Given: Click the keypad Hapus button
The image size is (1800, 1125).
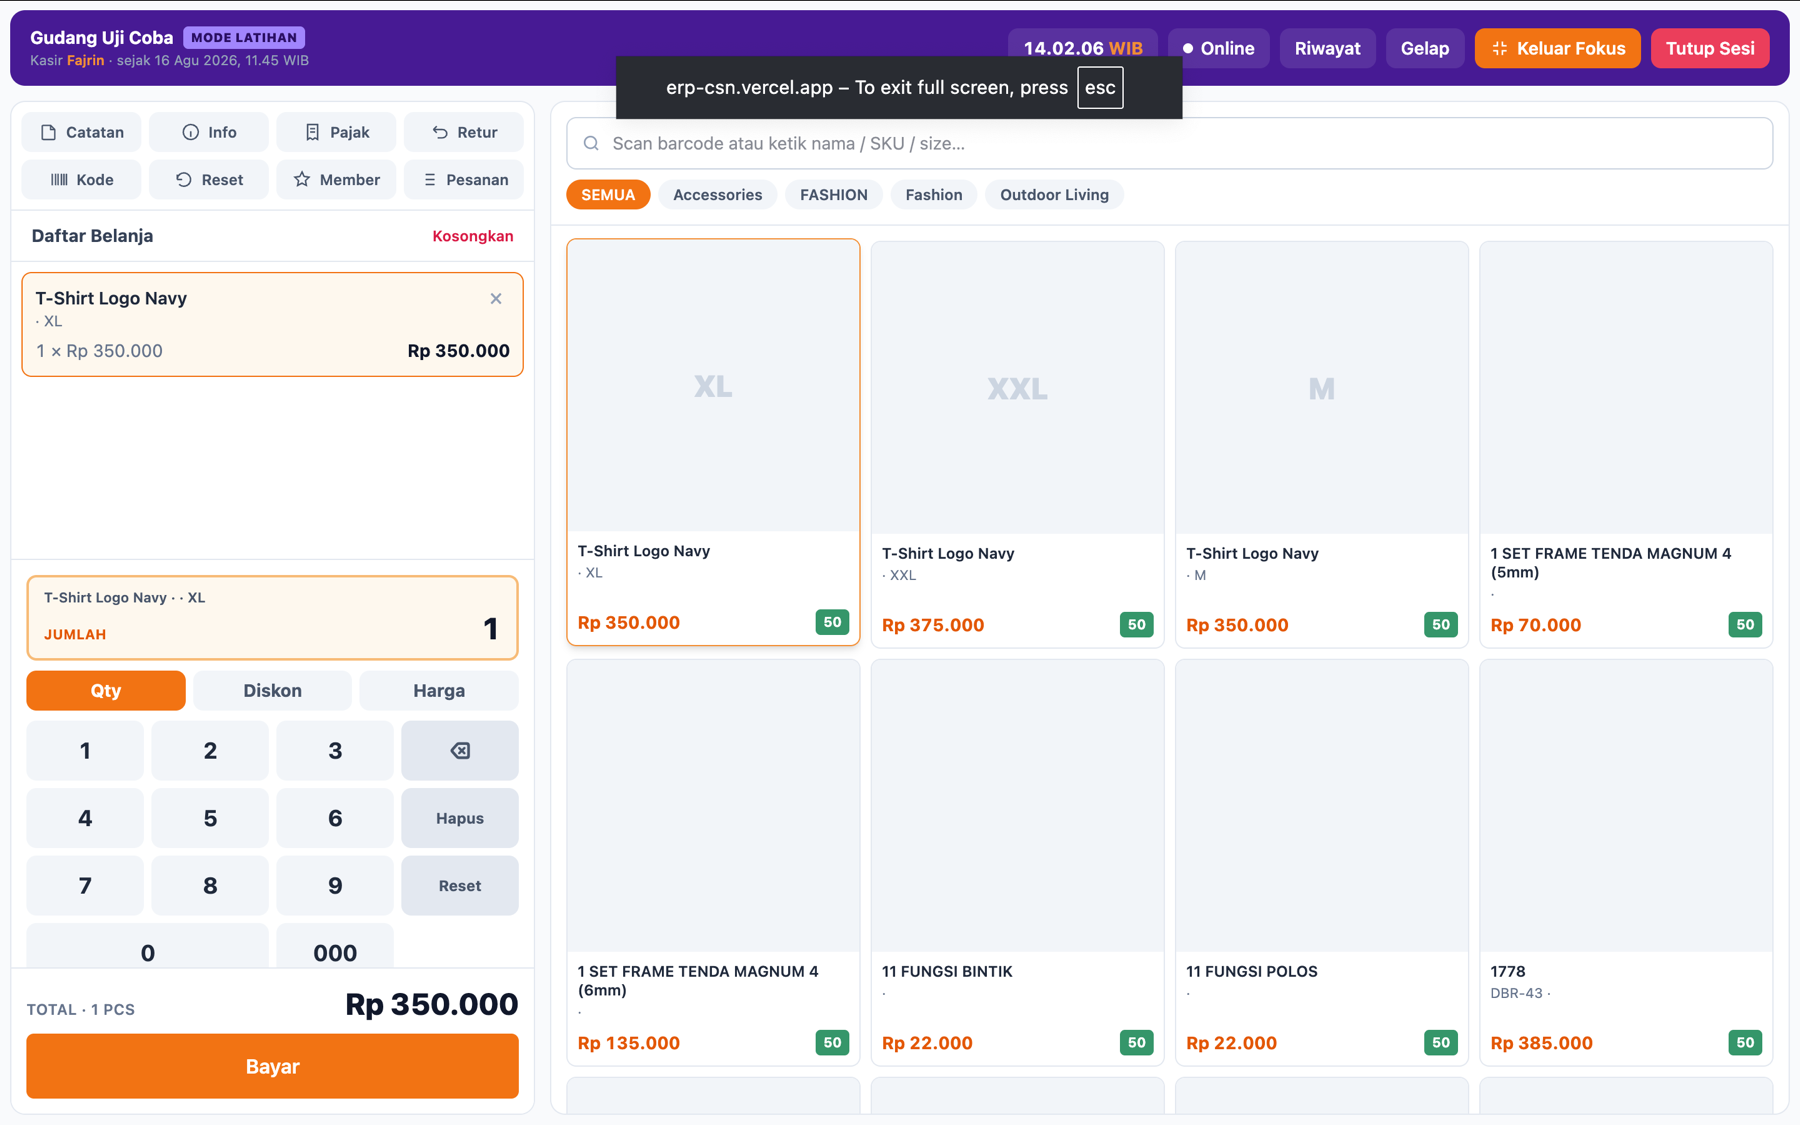Looking at the screenshot, I should 460,818.
